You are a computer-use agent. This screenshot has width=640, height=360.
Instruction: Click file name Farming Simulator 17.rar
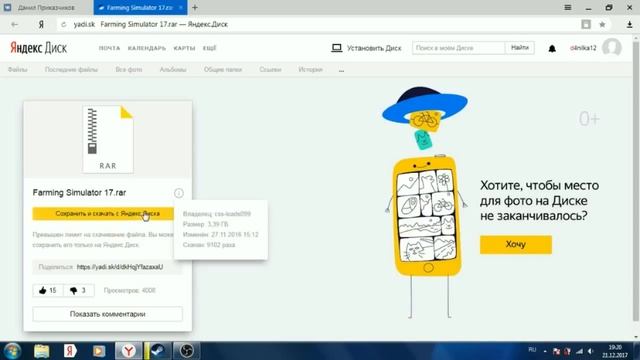[79, 193]
